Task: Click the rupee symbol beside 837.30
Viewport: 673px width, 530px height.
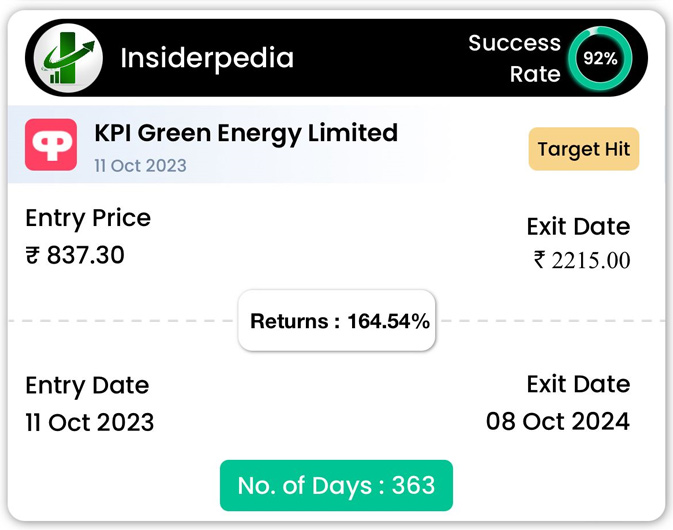Action: point(33,255)
